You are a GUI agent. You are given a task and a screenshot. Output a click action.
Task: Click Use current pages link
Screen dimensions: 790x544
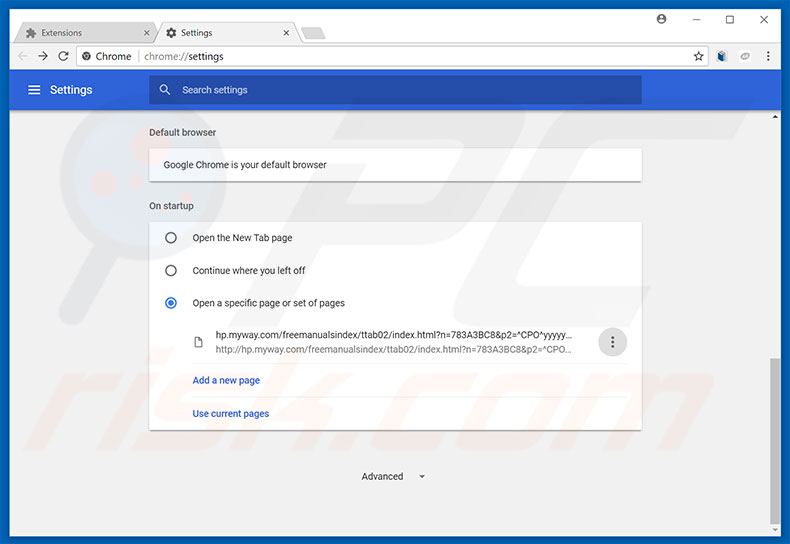(231, 414)
